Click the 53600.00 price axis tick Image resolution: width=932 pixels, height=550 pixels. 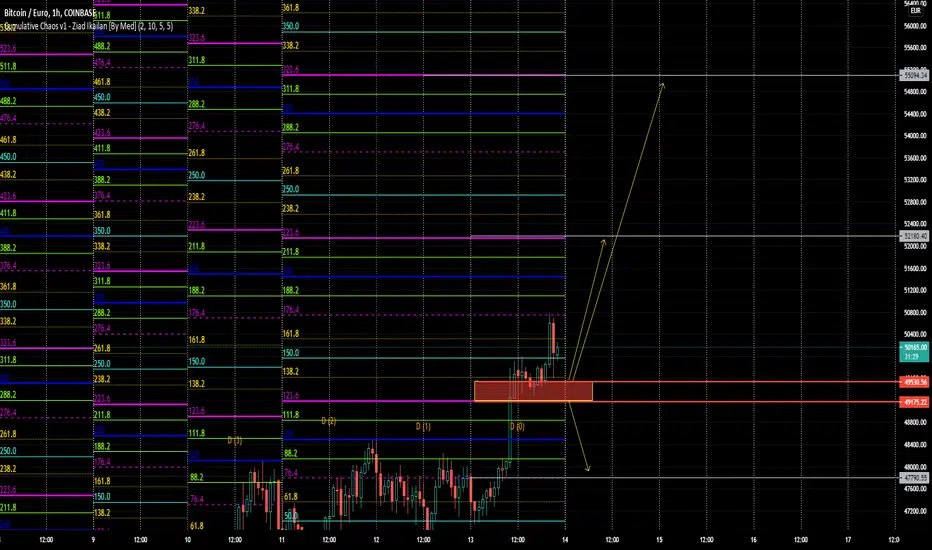(915, 158)
